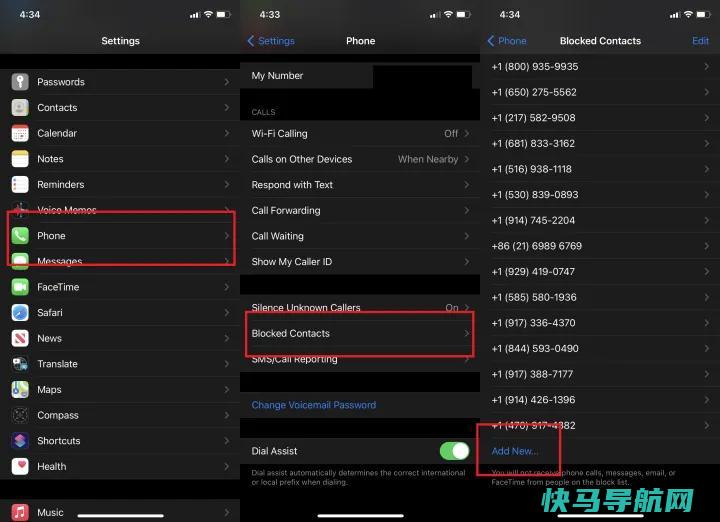Screen dimensions: 720x522
Task: Tap the Calendar app icon
Action: (20, 133)
